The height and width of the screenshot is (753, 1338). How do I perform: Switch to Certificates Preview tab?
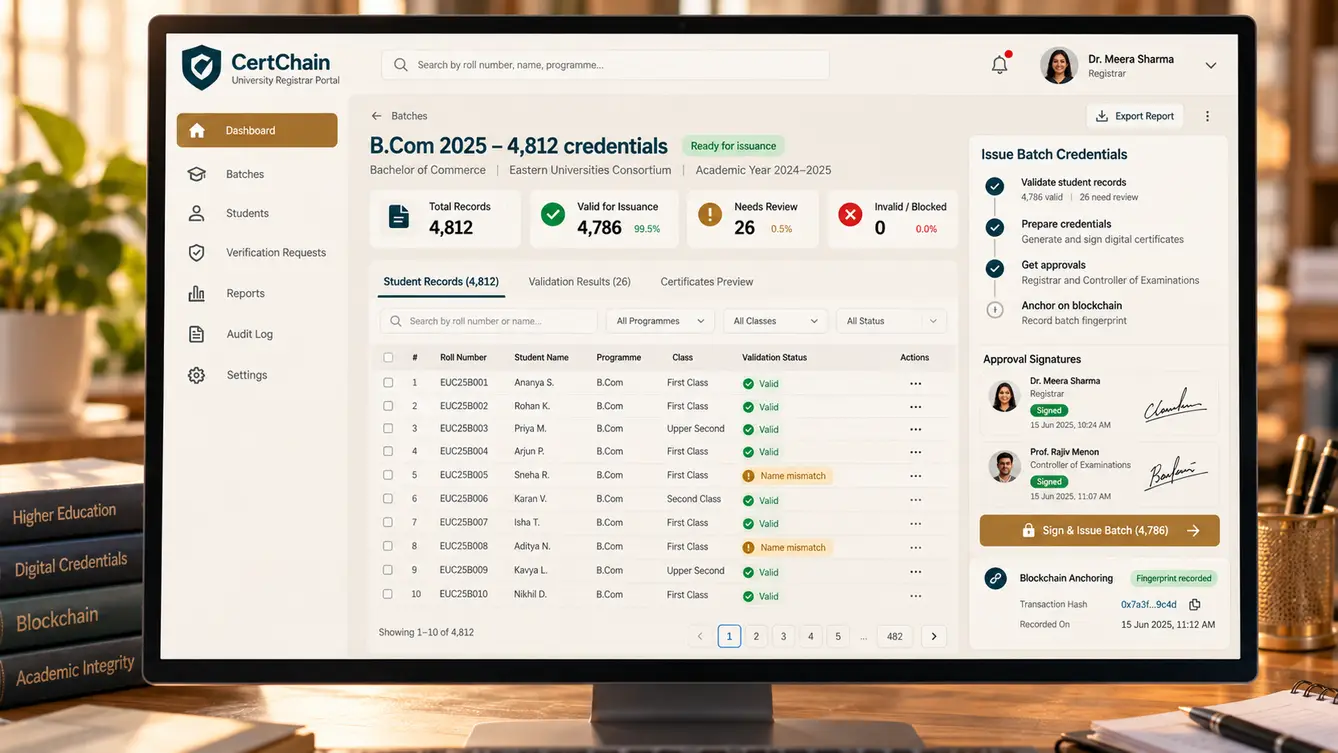707,282
